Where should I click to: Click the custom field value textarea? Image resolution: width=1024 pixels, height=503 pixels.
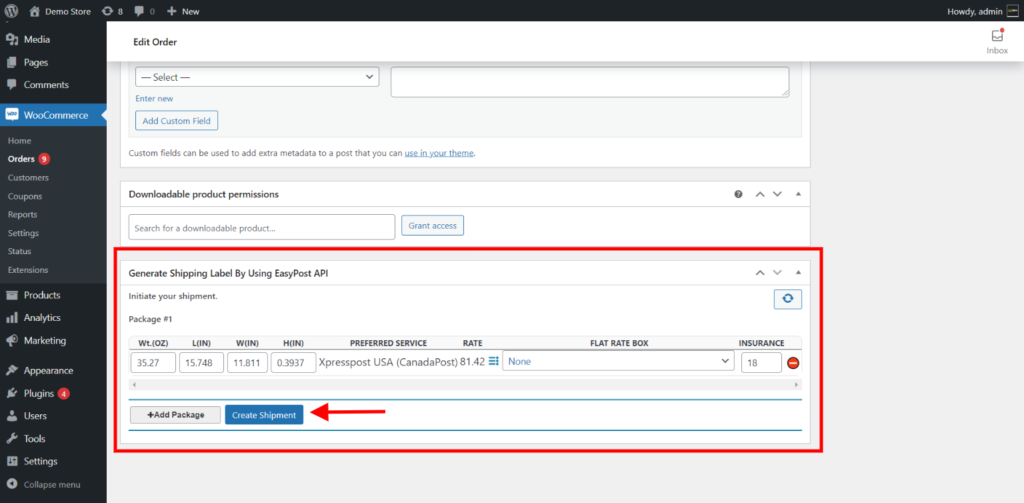(590, 82)
